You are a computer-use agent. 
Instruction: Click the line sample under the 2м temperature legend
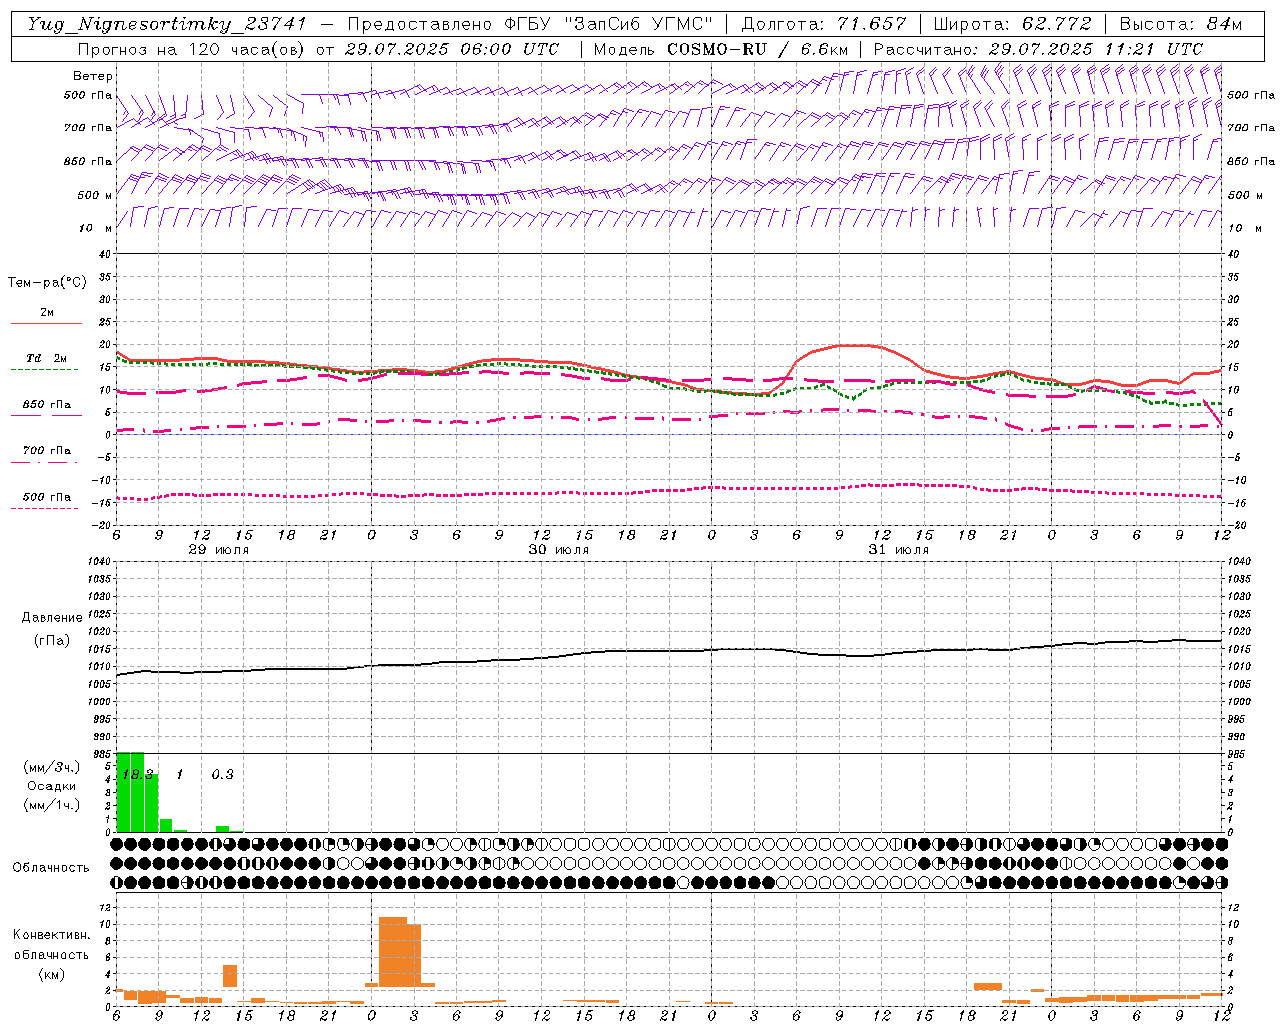tap(46, 324)
